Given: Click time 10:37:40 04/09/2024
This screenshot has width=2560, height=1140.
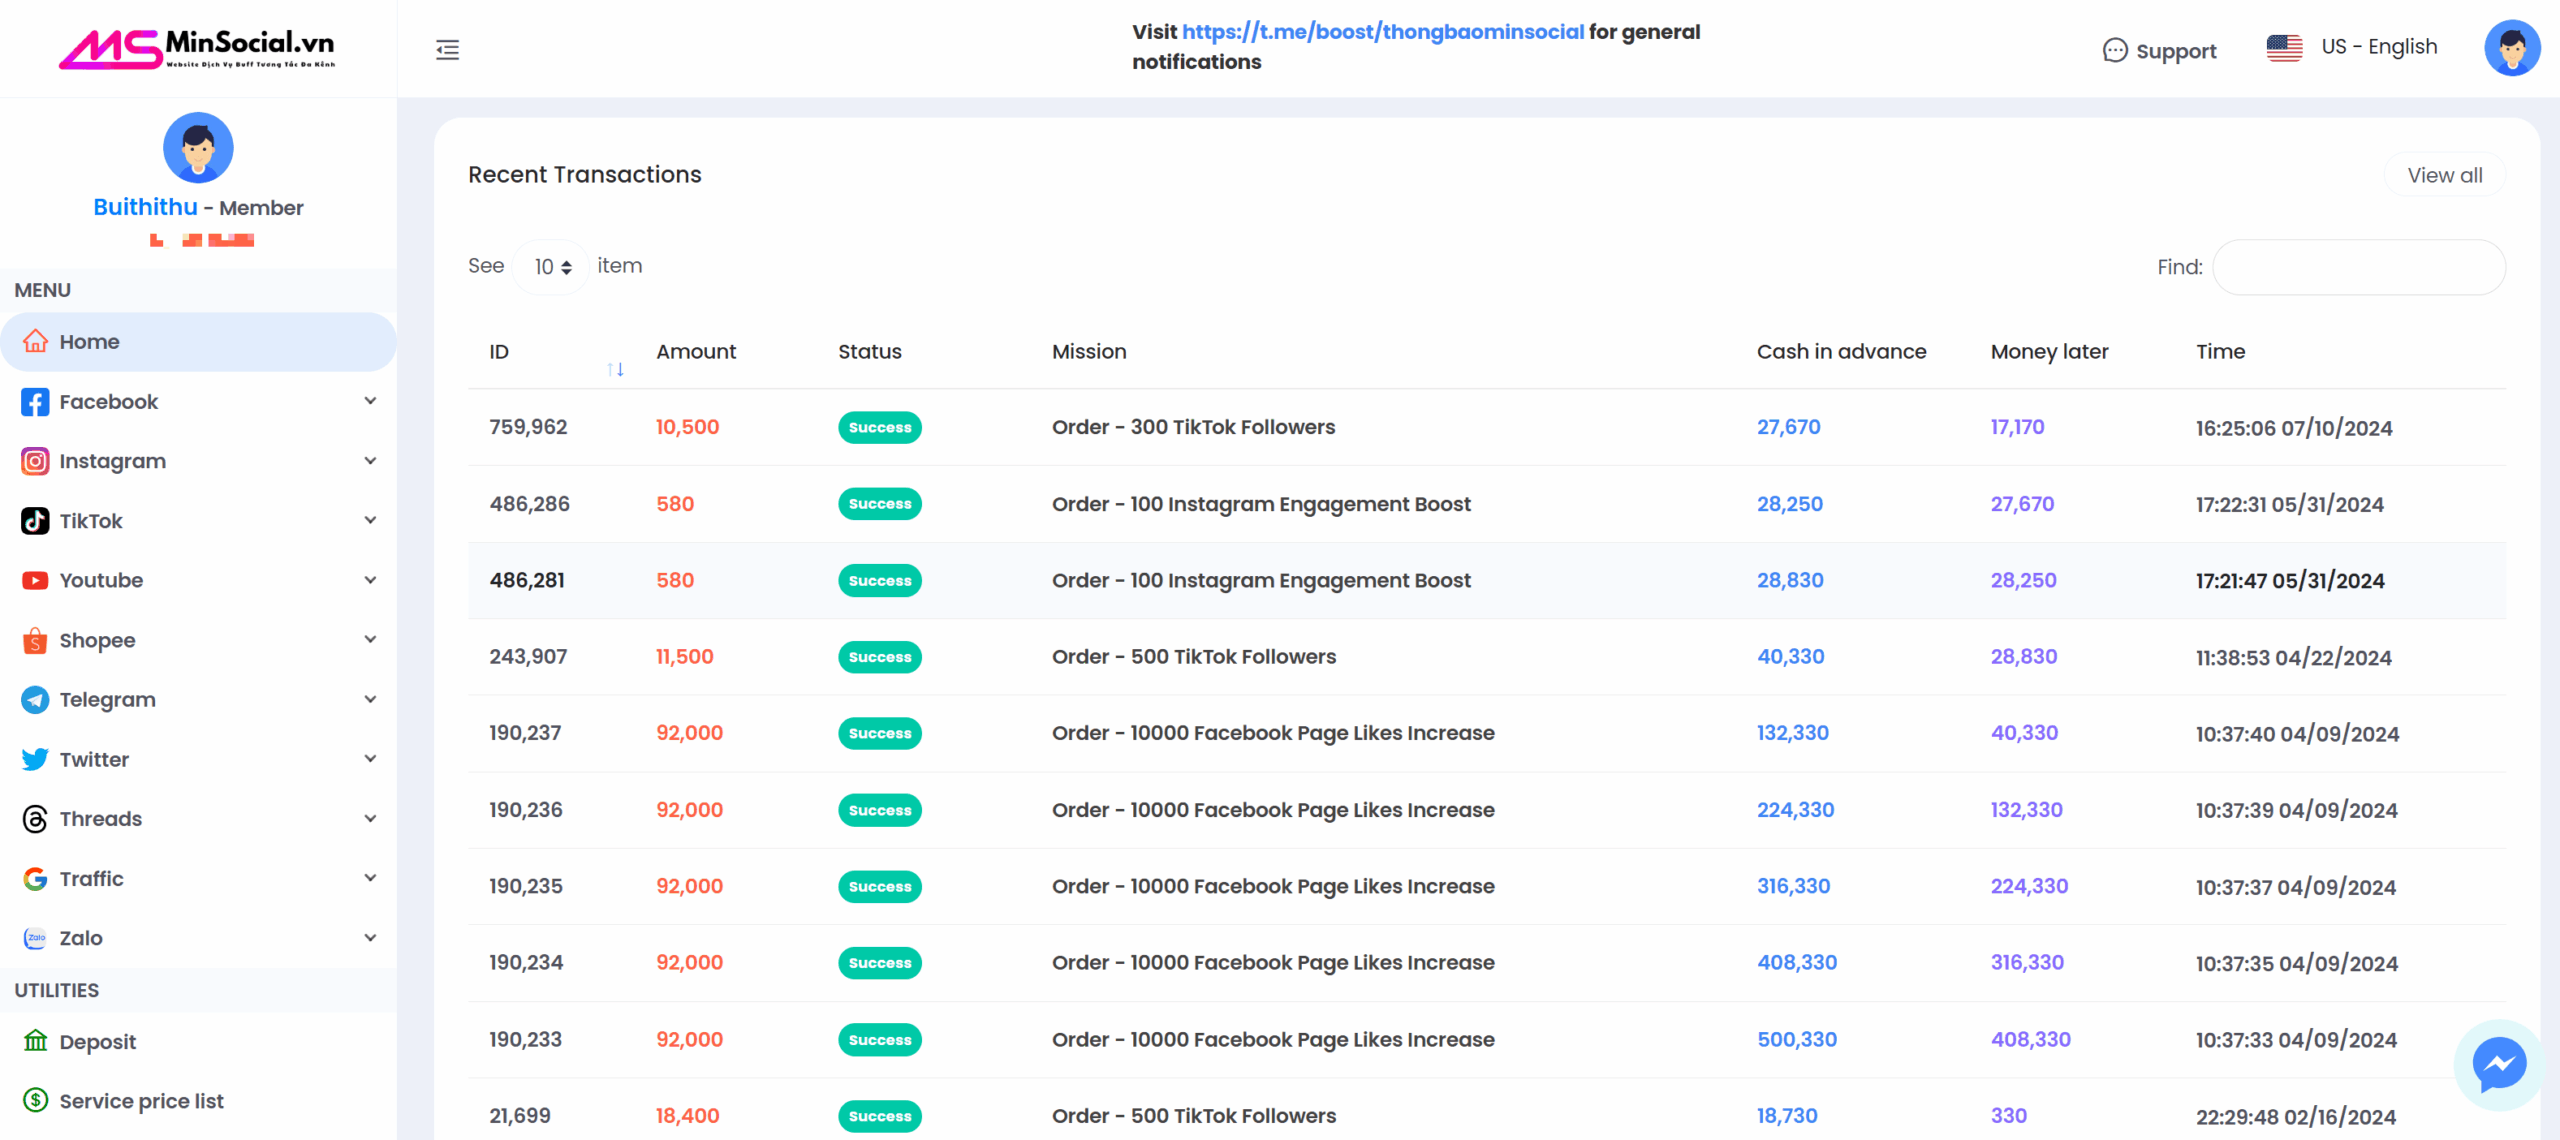Looking at the screenshot, I should pyautogui.click(x=2297, y=734).
